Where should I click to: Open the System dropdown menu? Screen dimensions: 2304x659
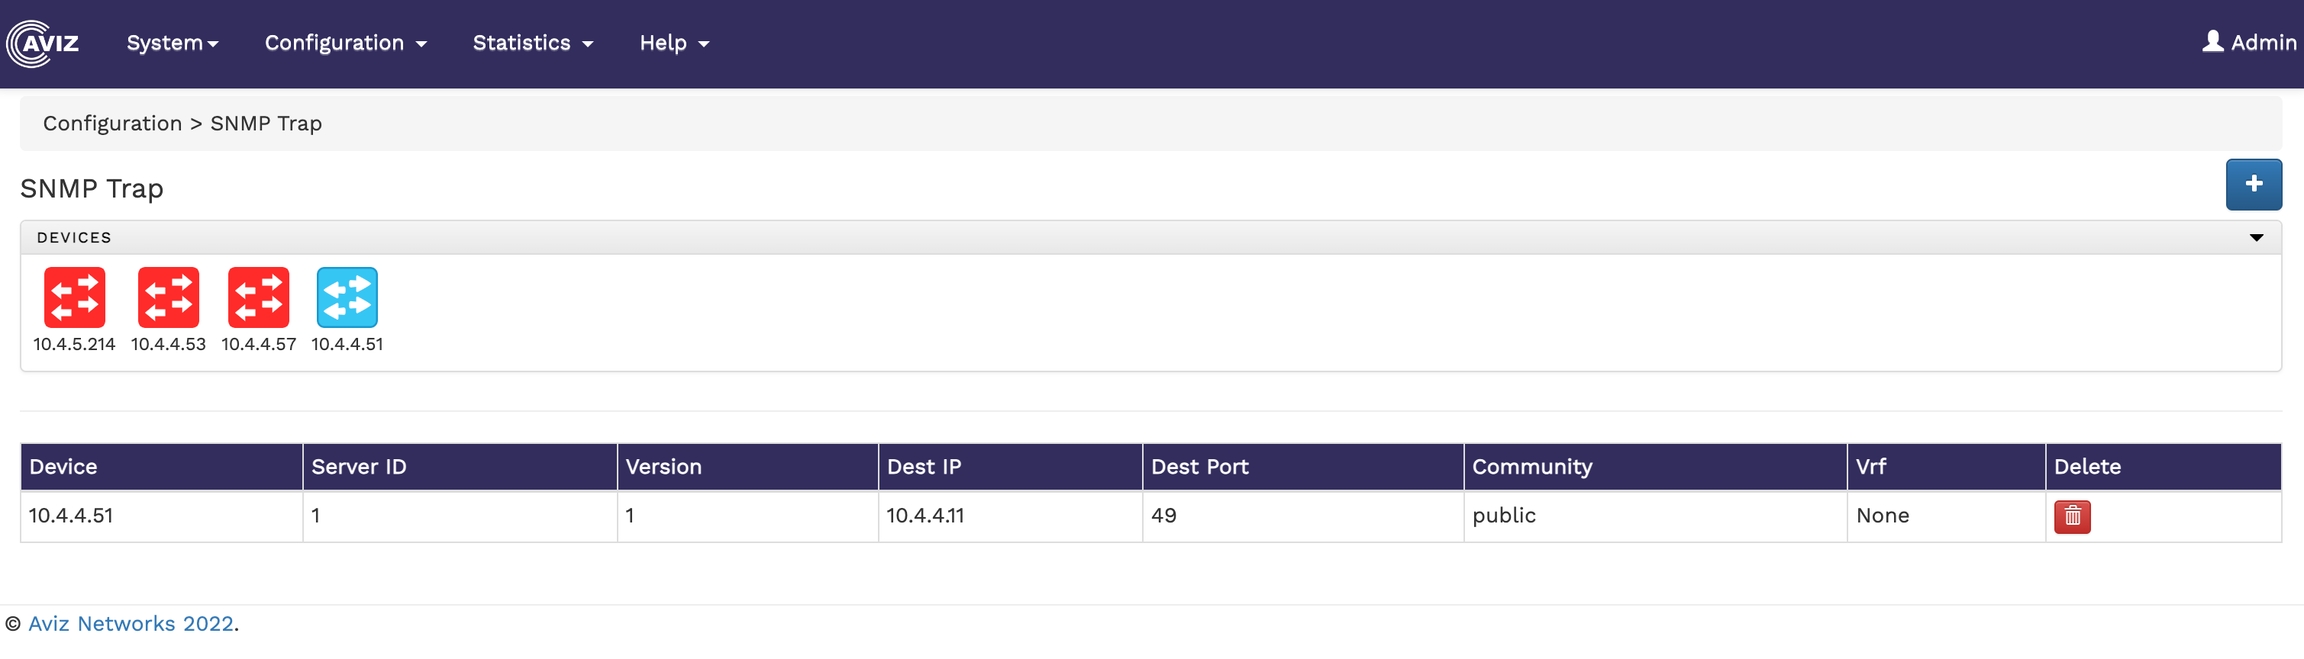click(172, 43)
